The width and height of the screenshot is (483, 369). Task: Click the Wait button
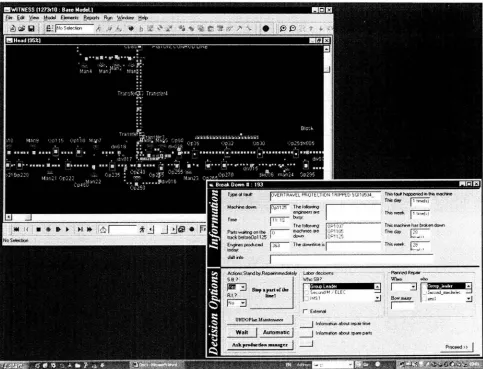coord(242,332)
